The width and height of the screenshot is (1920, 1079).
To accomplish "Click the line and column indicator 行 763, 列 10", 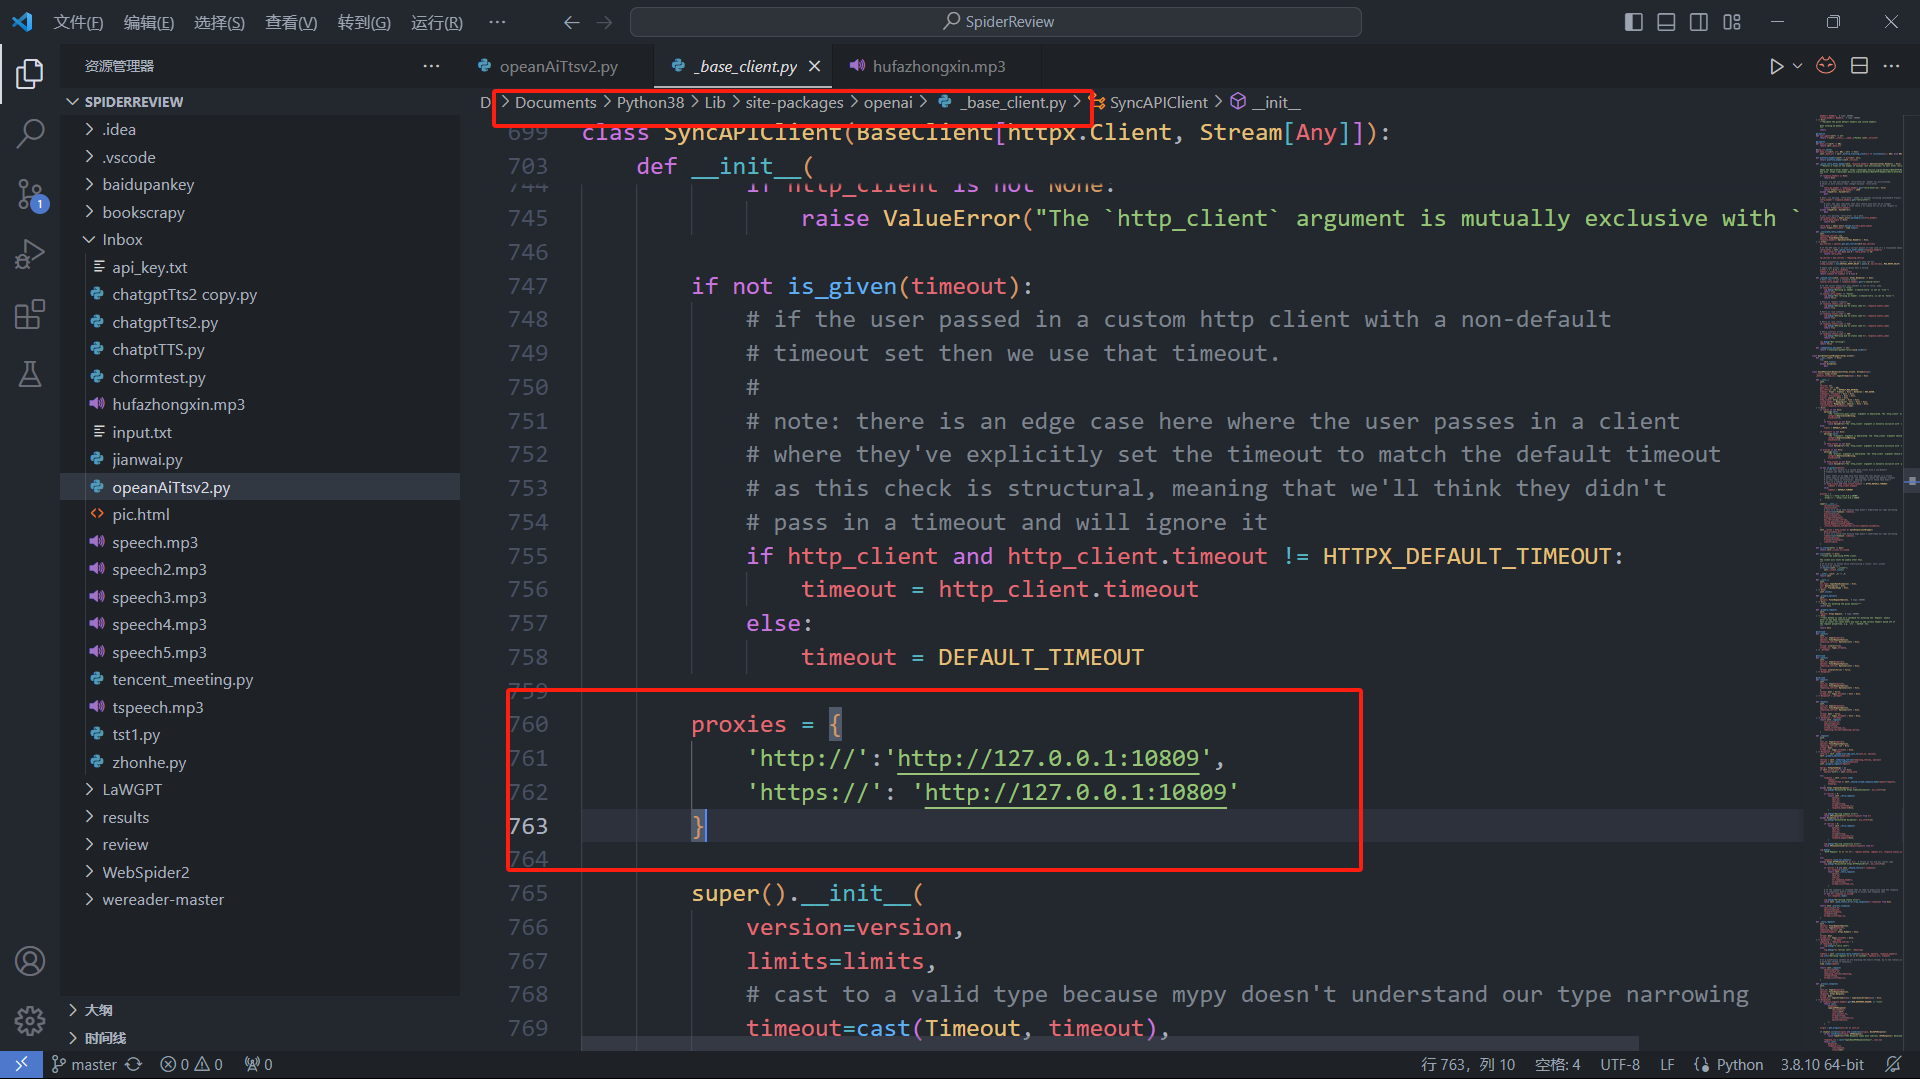I will [x=1468, y=1065].
